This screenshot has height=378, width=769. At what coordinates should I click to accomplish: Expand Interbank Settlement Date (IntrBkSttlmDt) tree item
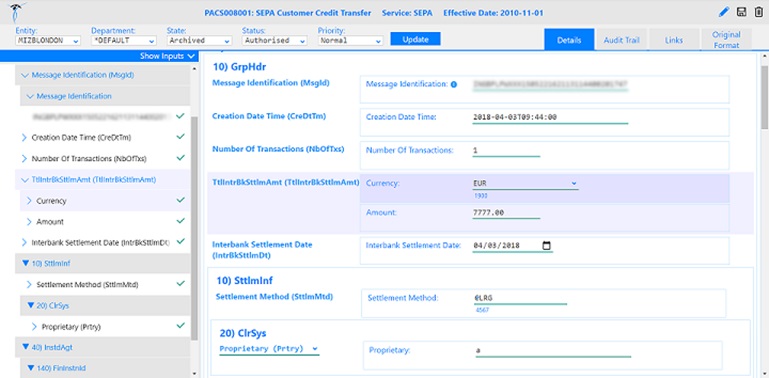pos(25,243)
